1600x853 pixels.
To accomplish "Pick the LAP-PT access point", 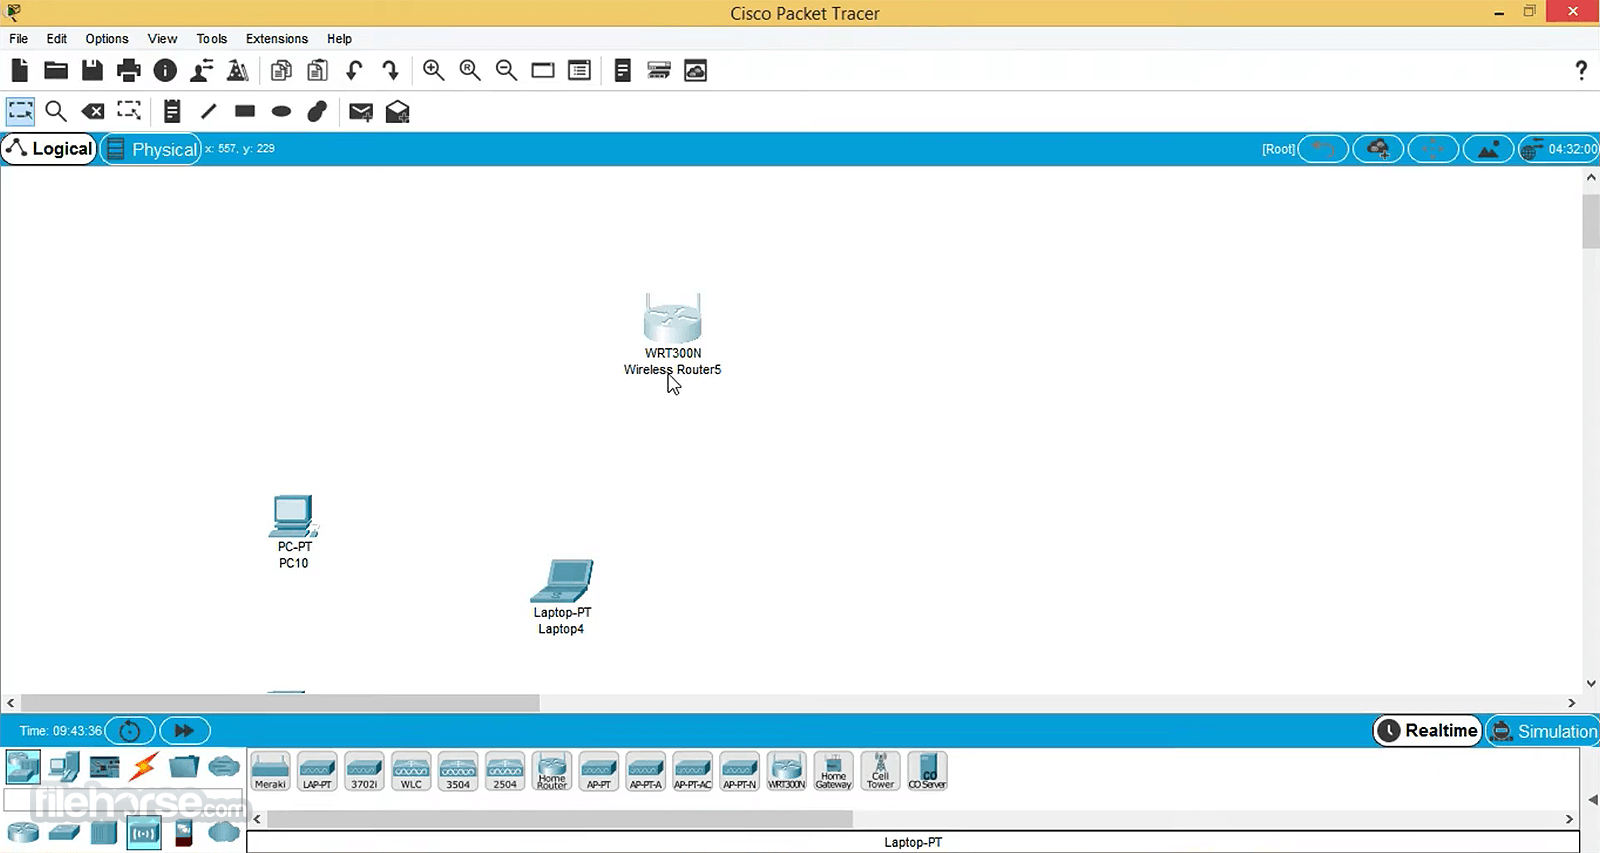I will click(x=317, y=771).
